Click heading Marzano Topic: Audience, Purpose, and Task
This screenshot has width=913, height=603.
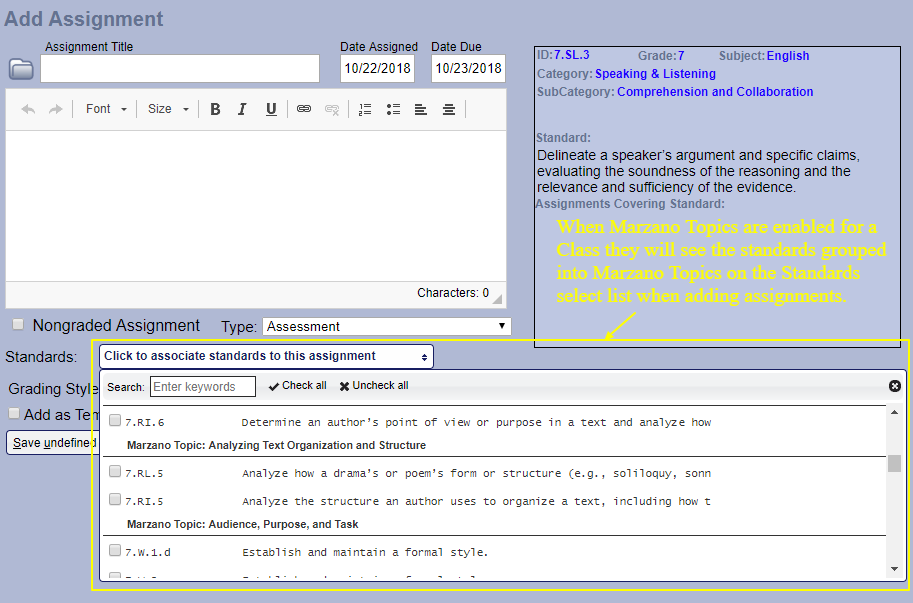coord(243,524)
